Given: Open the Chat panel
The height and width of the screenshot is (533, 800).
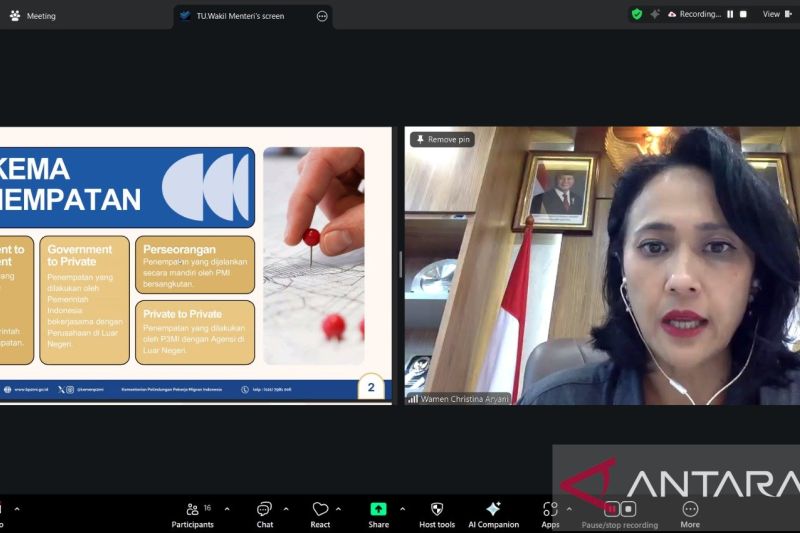Looking at the screenshot, I should 264,510.
